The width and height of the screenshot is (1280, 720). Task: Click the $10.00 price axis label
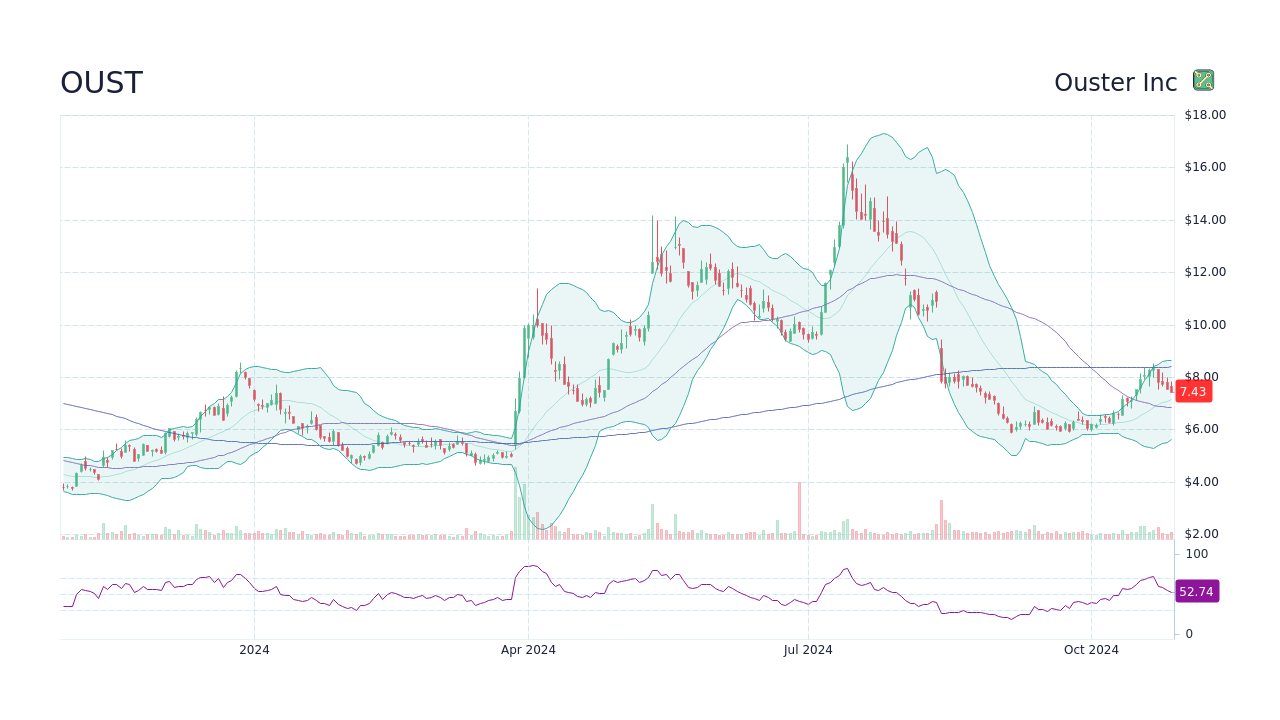coord(1205,325)
